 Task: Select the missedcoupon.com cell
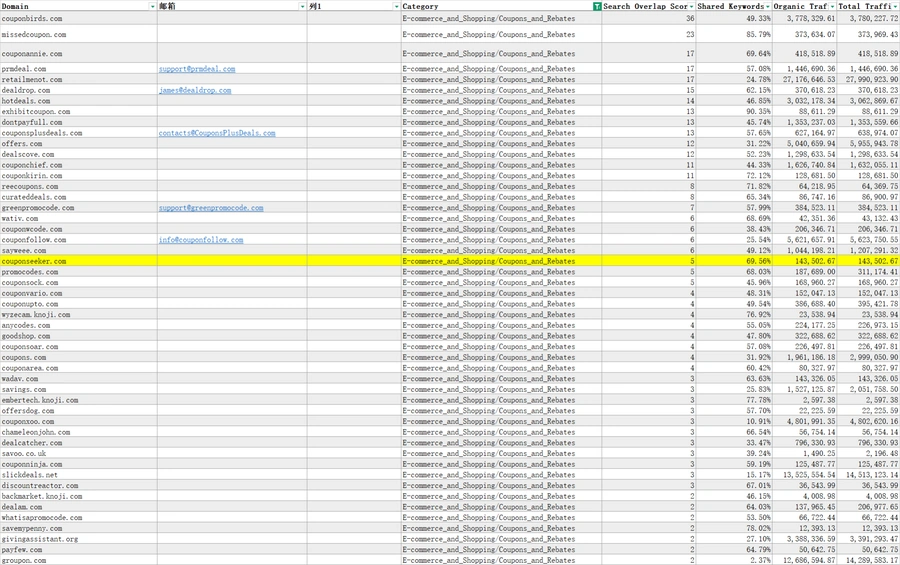coord(79,34)
